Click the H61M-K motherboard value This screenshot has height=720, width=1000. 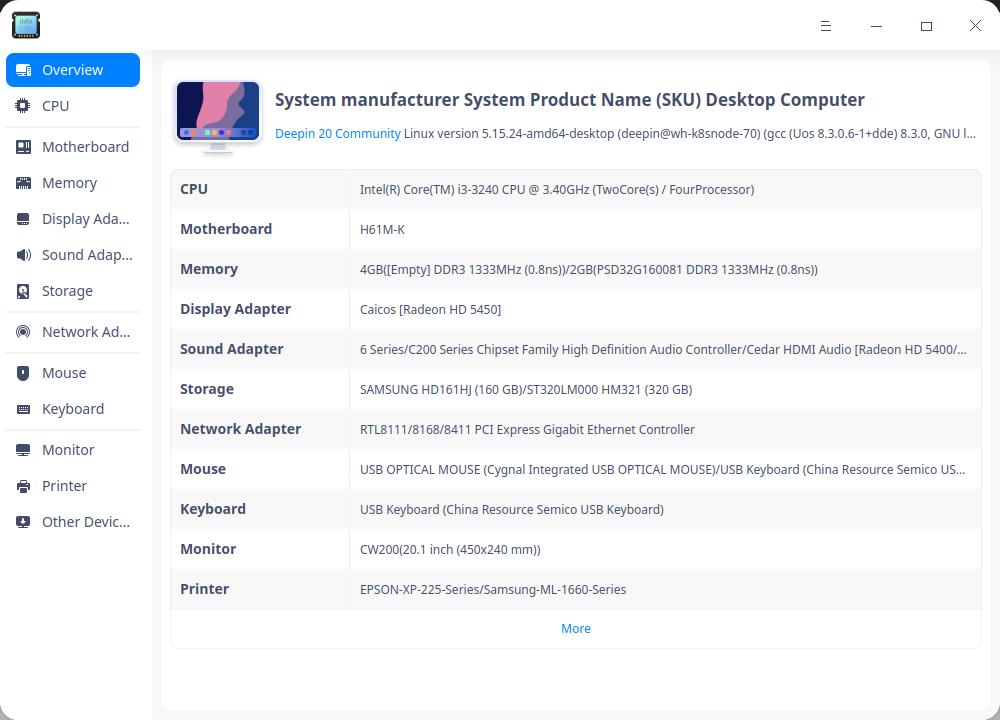tap(382, 230)
